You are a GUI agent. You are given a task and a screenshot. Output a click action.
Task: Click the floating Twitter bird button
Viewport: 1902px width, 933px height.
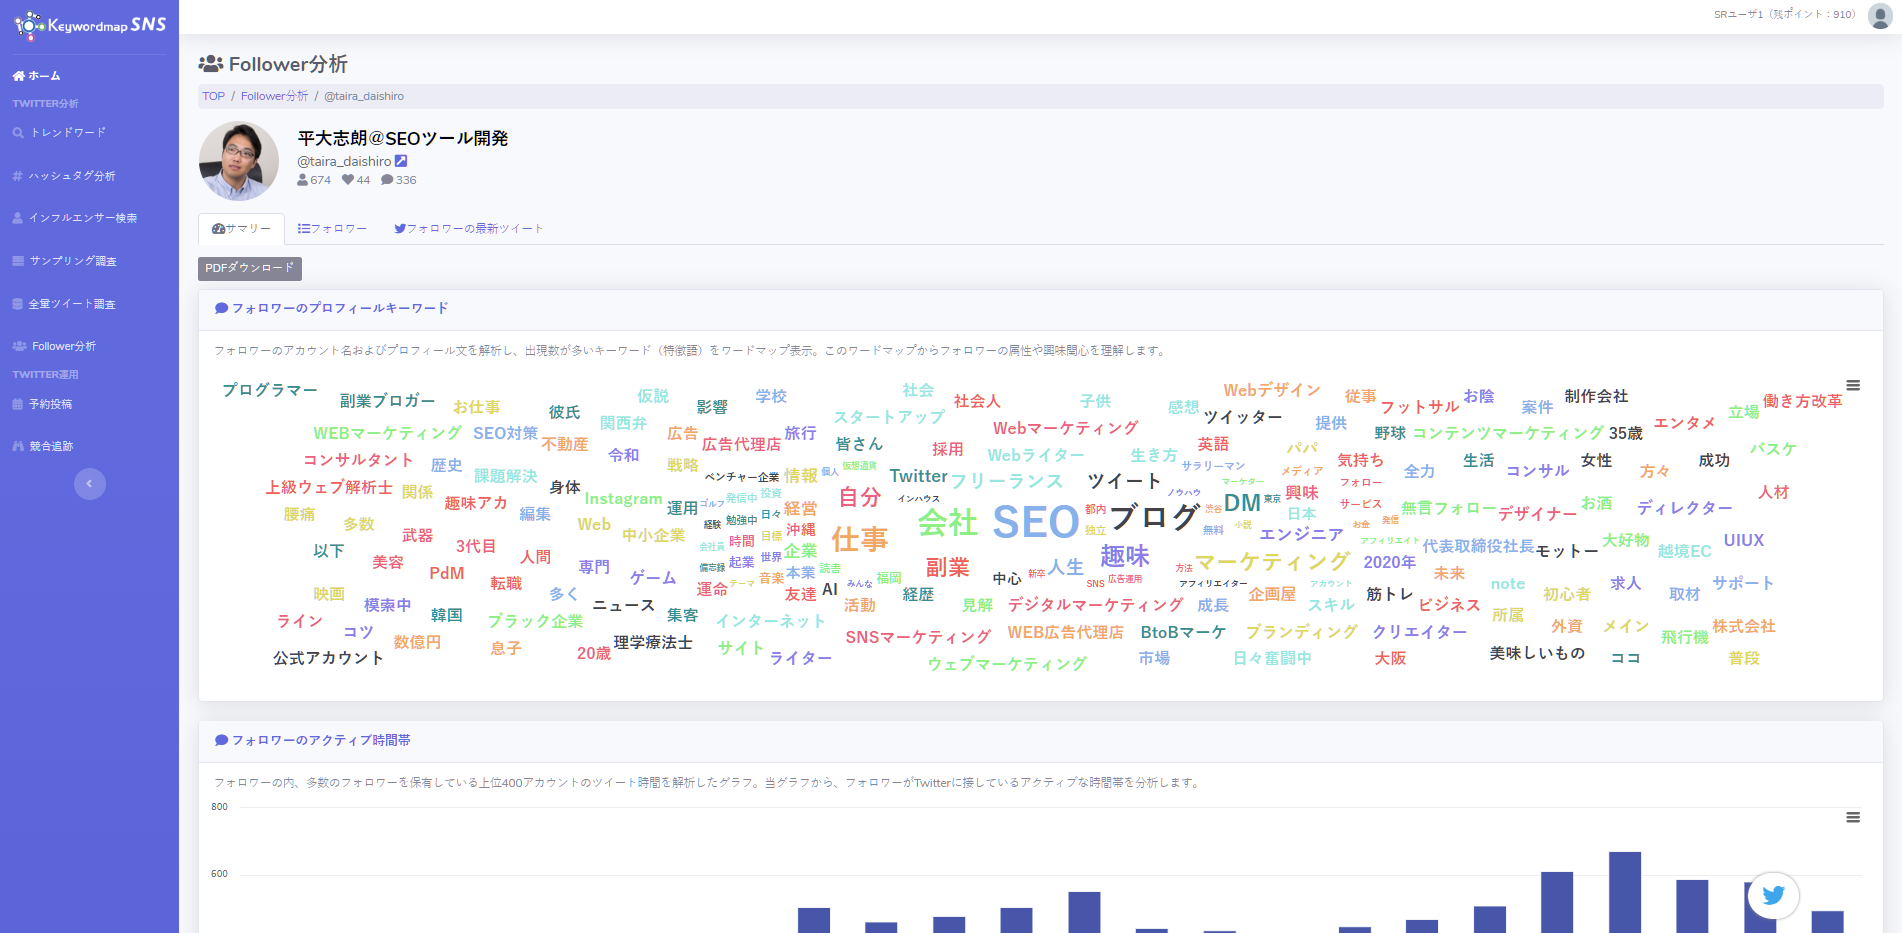tap(1773, 895)
